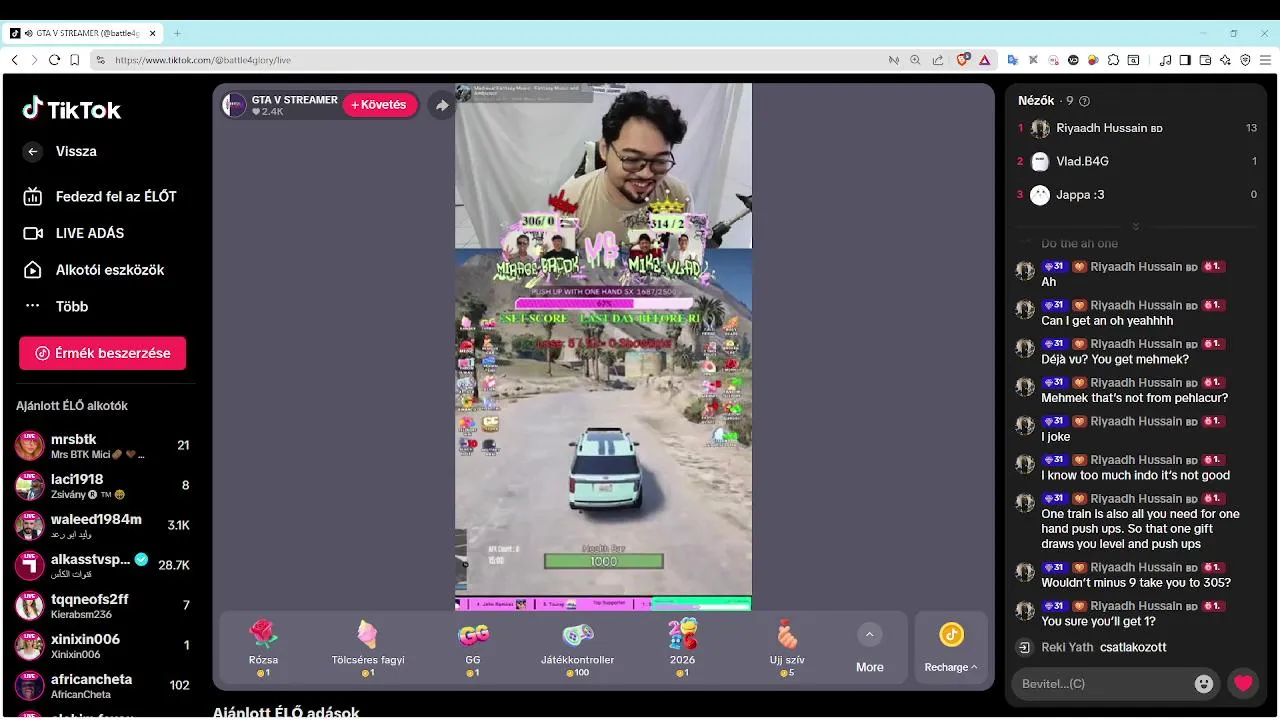
Task: Open Brave Shields lion icon
Action: point(963,60)
